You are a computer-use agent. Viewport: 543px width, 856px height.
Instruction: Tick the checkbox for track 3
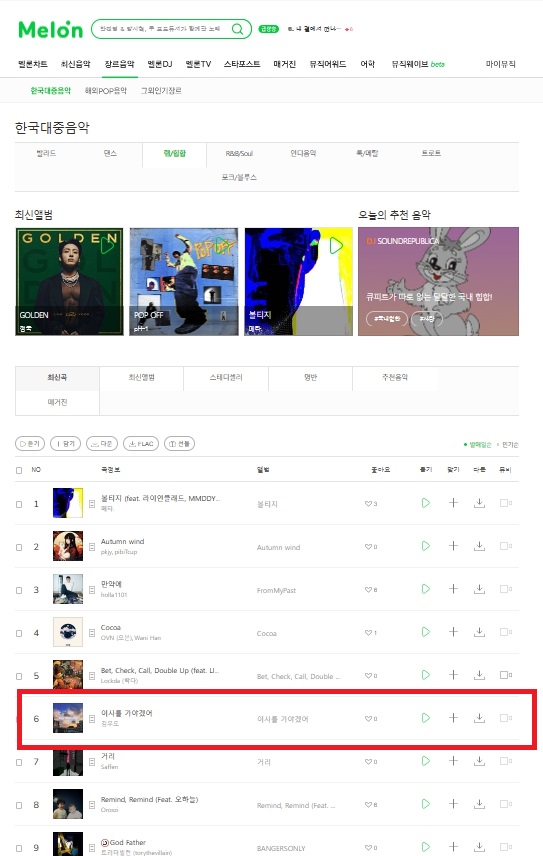click(19, 590)
